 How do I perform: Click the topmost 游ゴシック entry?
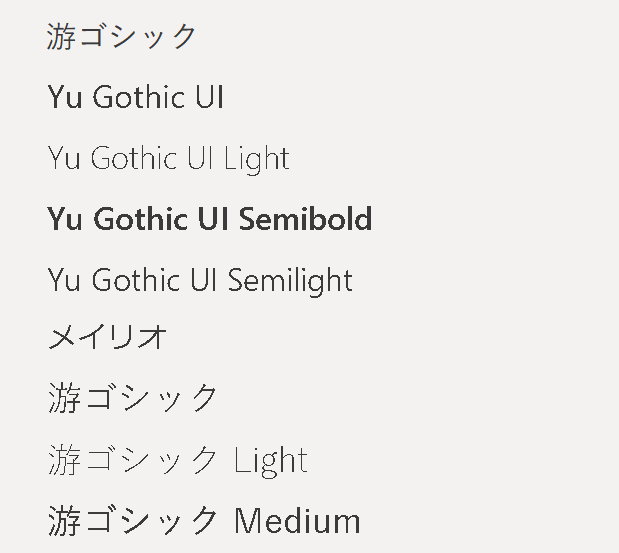(x=121, y=36)
